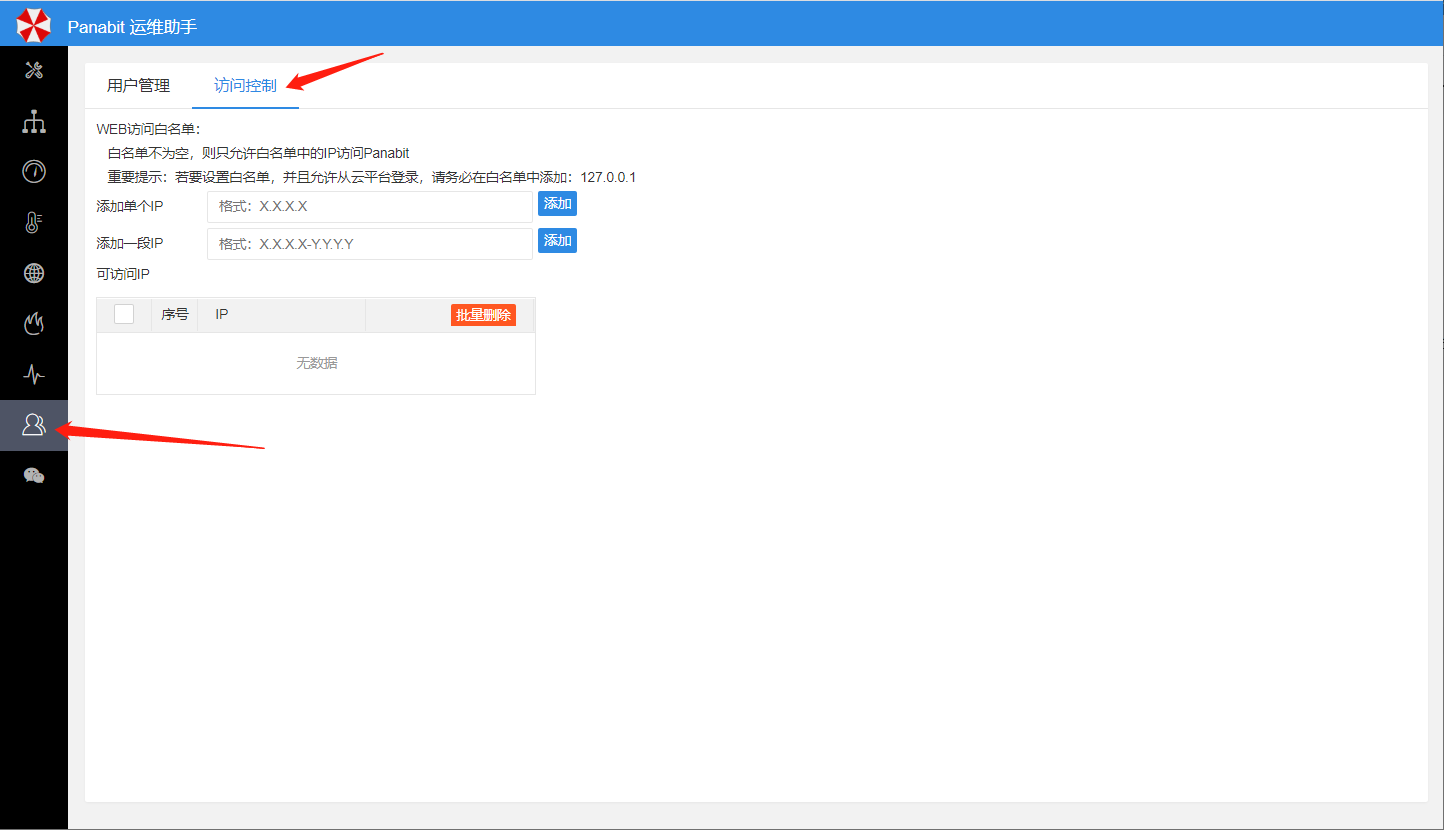This screenshot has height=830, width=1444.
Task: Switch to the 用户管理 tab
Action: tap(138, 86)
